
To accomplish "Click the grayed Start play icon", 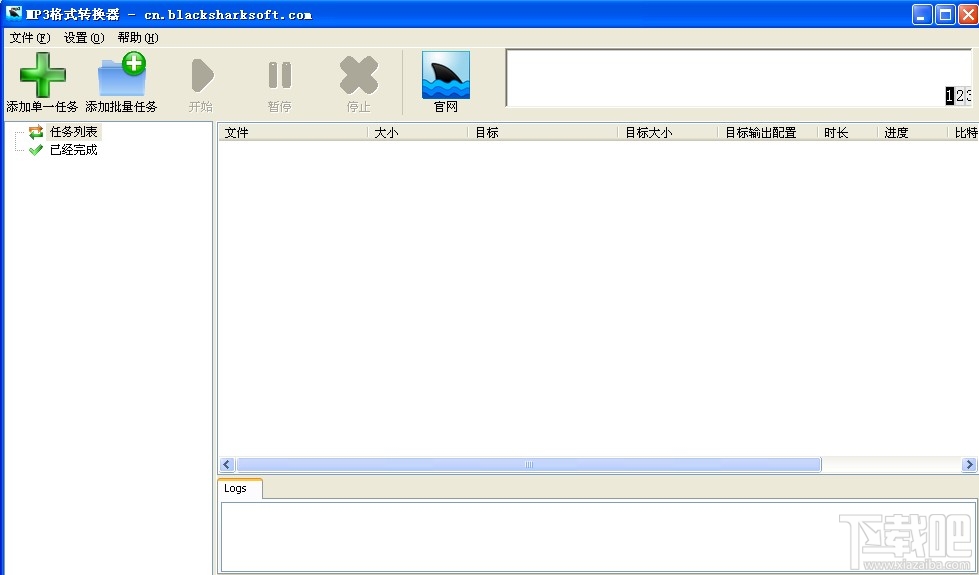I will (x=202, y=75).
